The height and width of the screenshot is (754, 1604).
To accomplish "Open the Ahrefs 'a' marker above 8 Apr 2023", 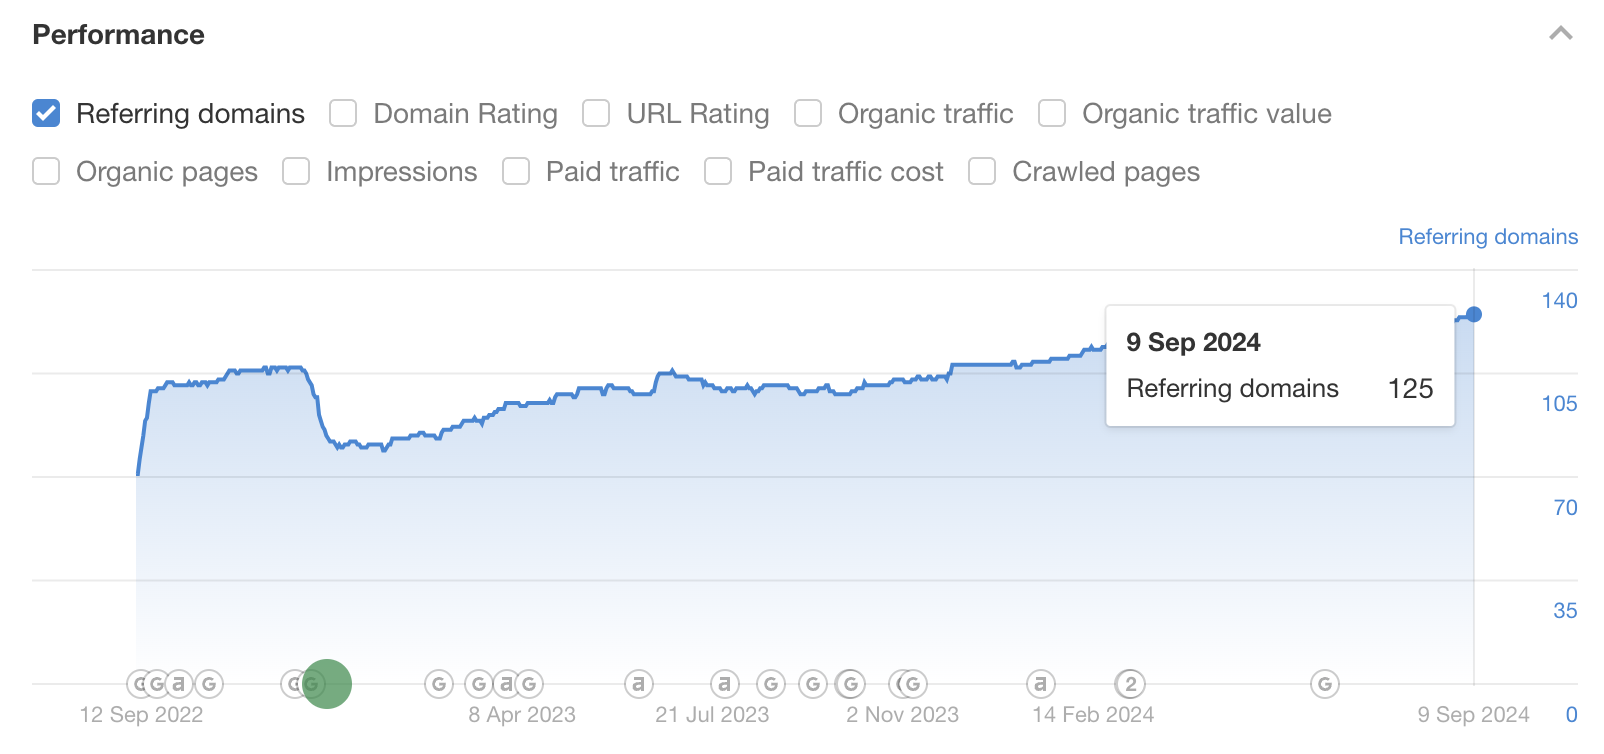I will (506, 684).
